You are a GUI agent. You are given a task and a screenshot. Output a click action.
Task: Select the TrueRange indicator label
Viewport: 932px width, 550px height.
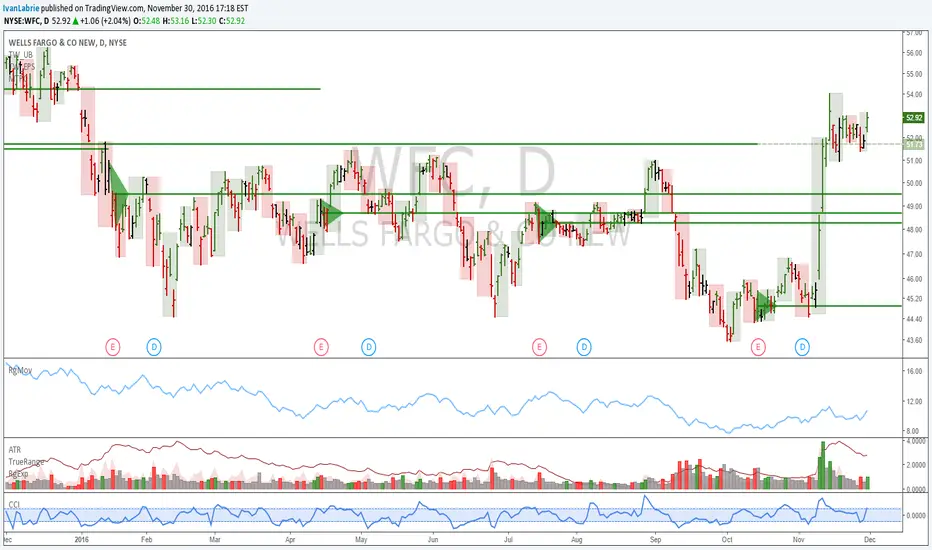(26, 461)
